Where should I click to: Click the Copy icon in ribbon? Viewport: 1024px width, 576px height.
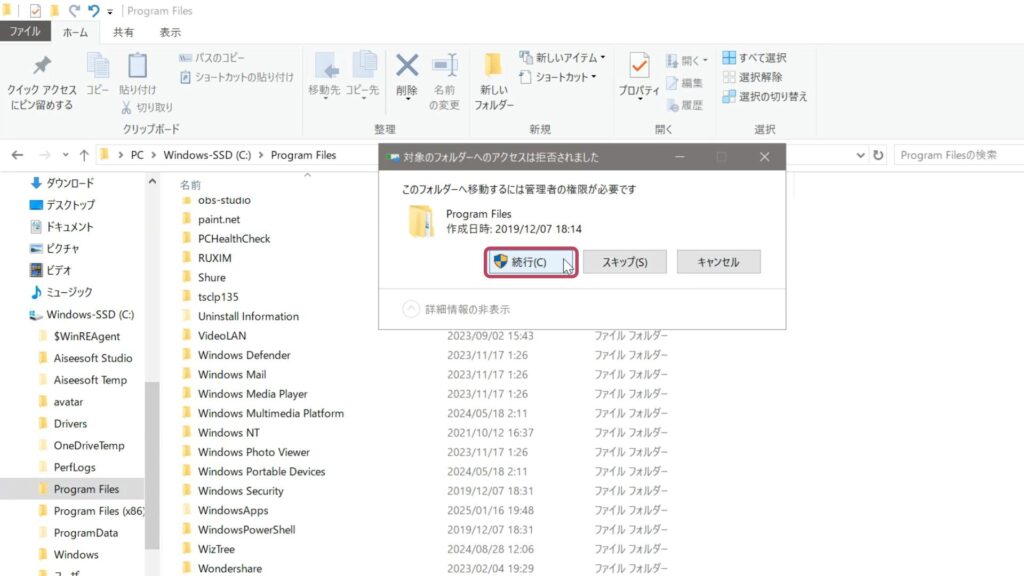pos(98,66)
